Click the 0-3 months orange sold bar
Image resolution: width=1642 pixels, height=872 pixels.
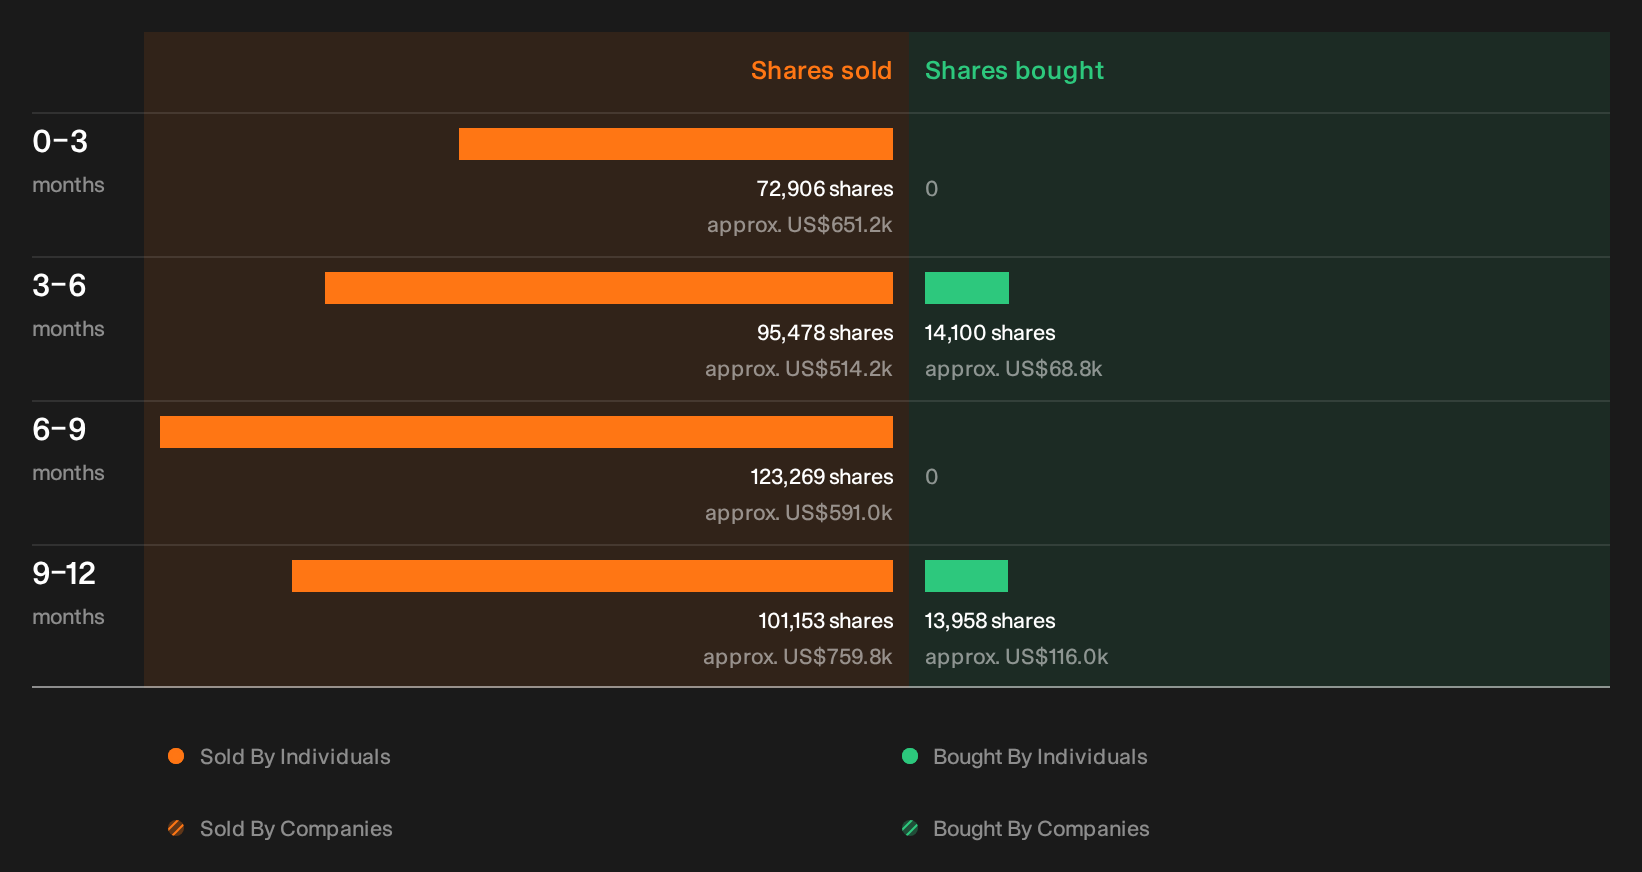pyautogui.click(x=676, y=144)
